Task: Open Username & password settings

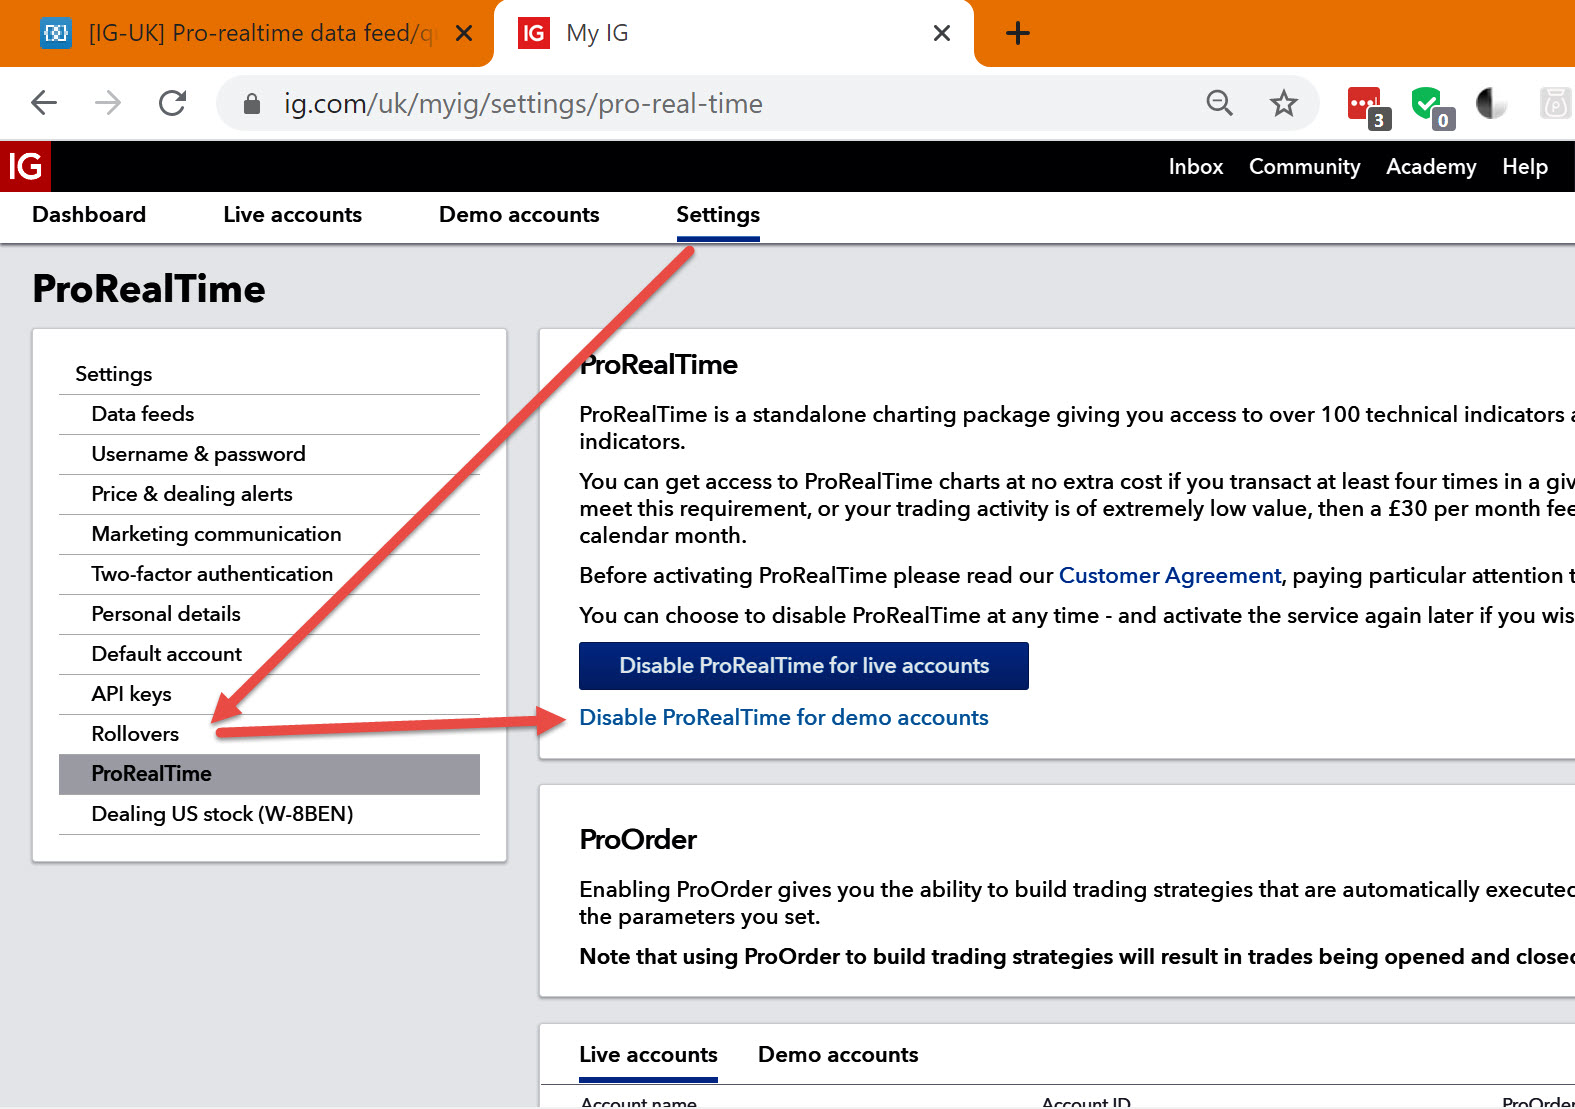Action: (269, 454)
